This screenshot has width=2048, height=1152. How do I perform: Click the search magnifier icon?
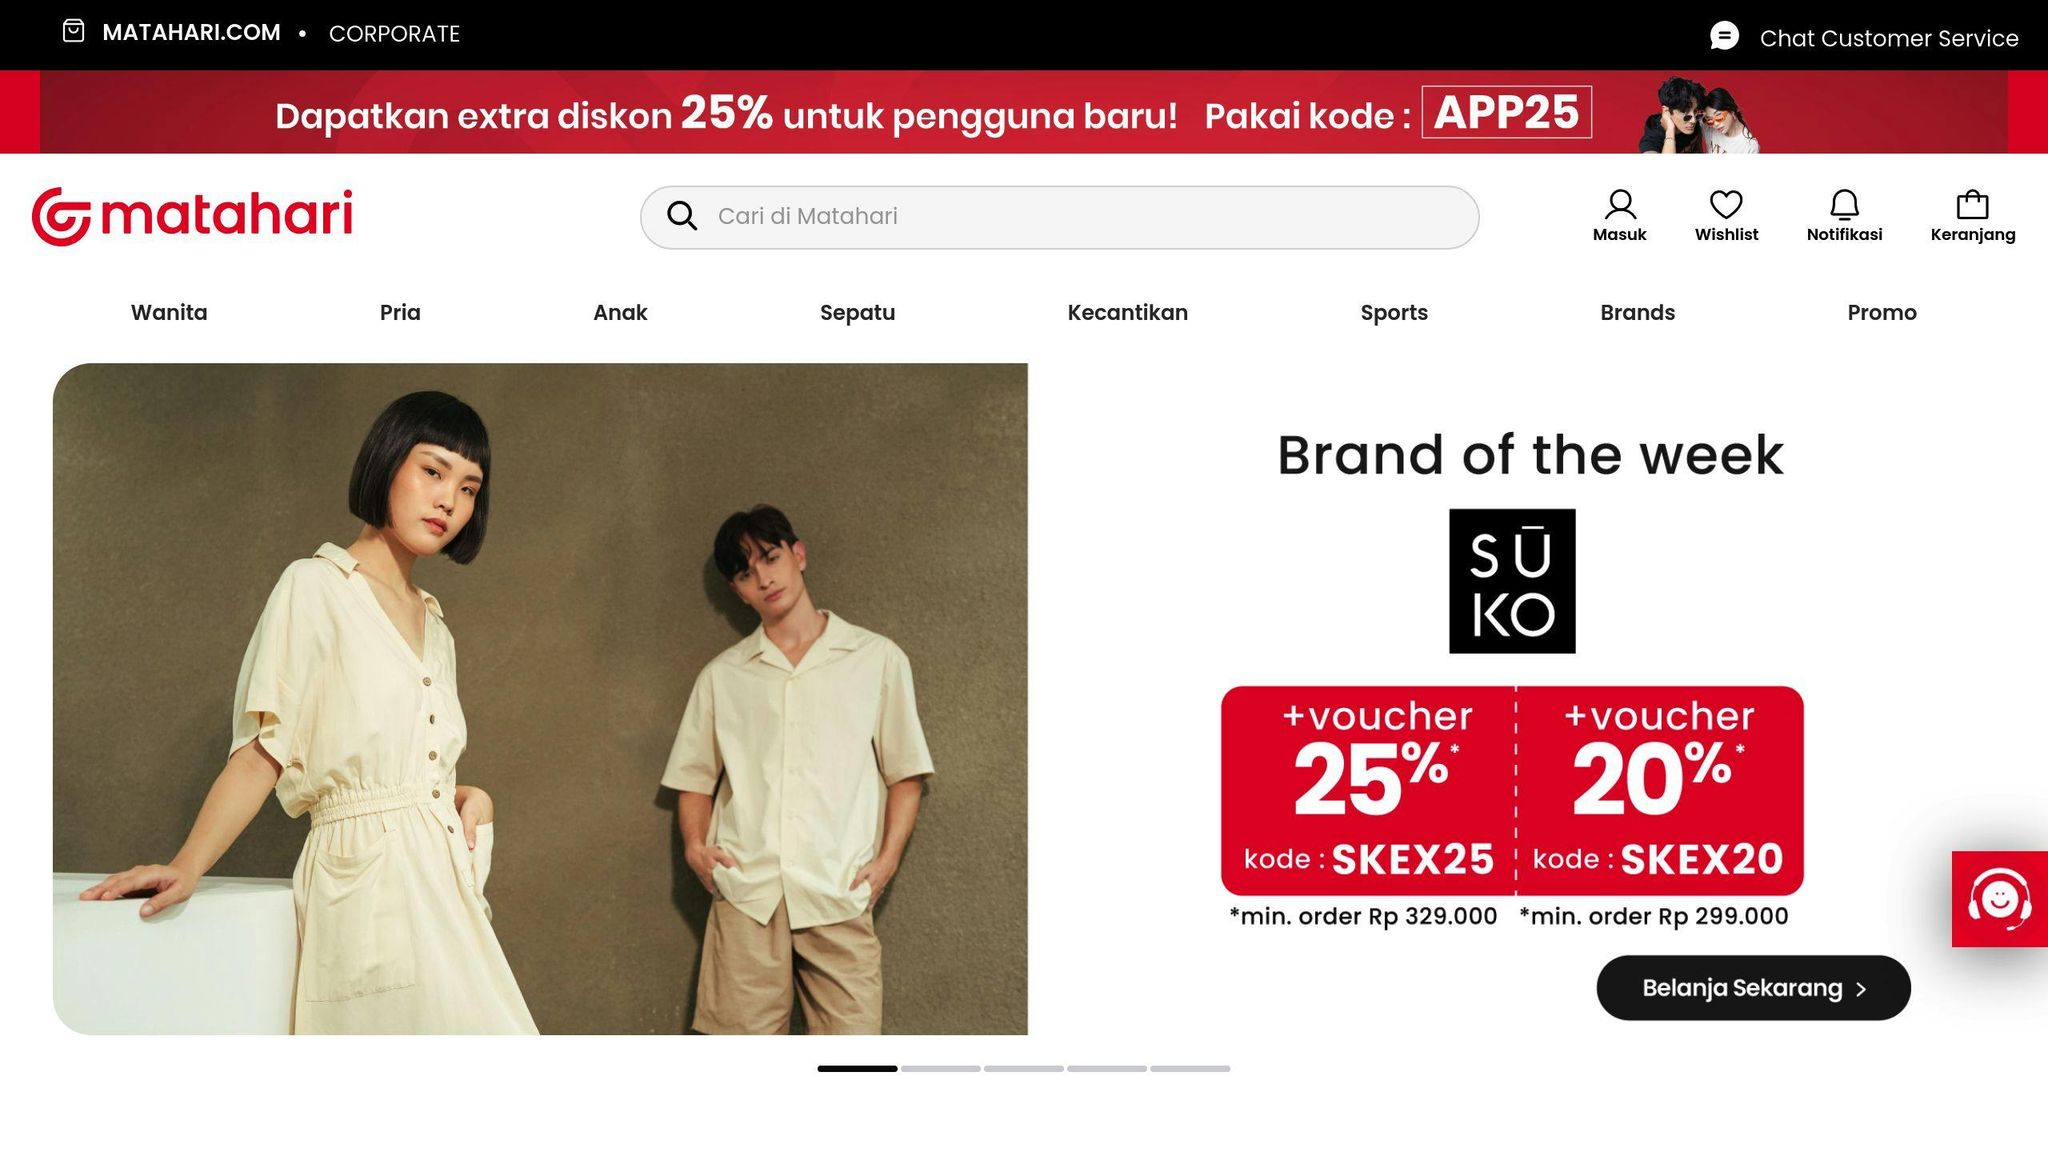pos(682,215)
